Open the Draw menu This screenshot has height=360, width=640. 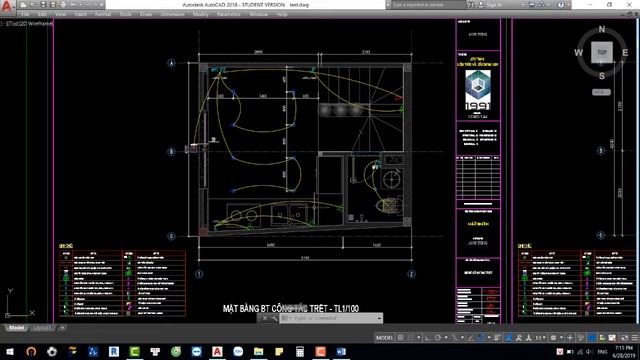[146, 14]
